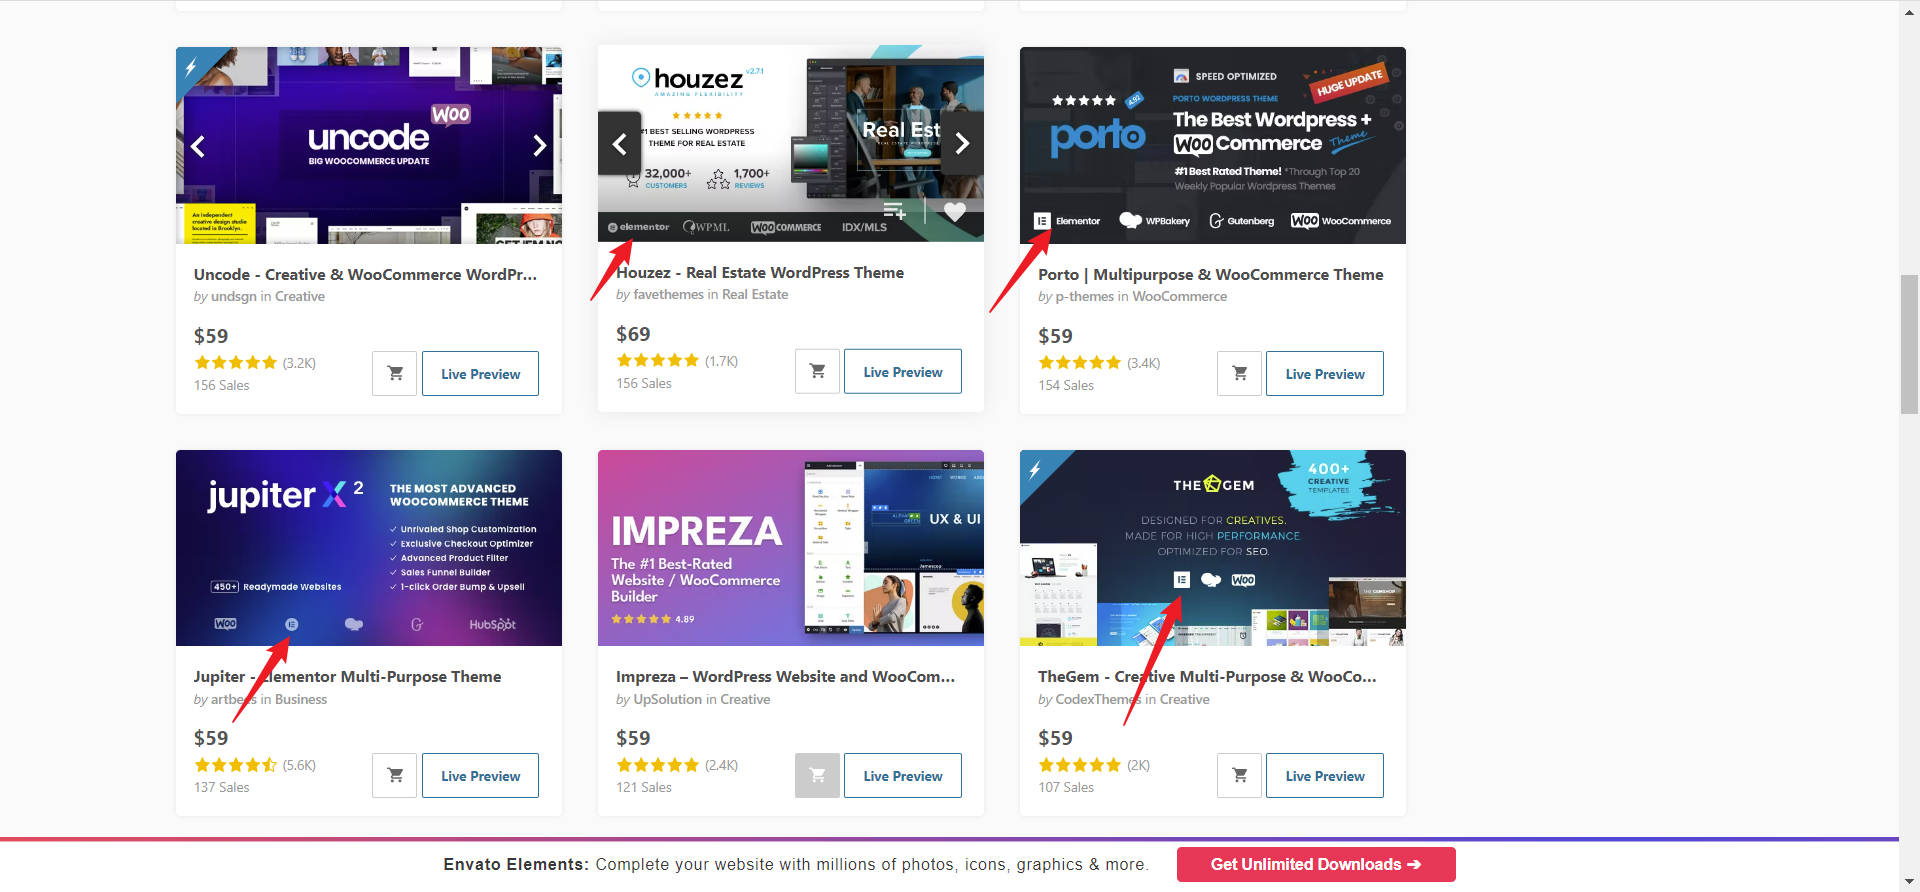Open Live Preview for Jupiter
Image resolution: width=1920 pixels, height=892 pixels.
(x=480, y=775)
